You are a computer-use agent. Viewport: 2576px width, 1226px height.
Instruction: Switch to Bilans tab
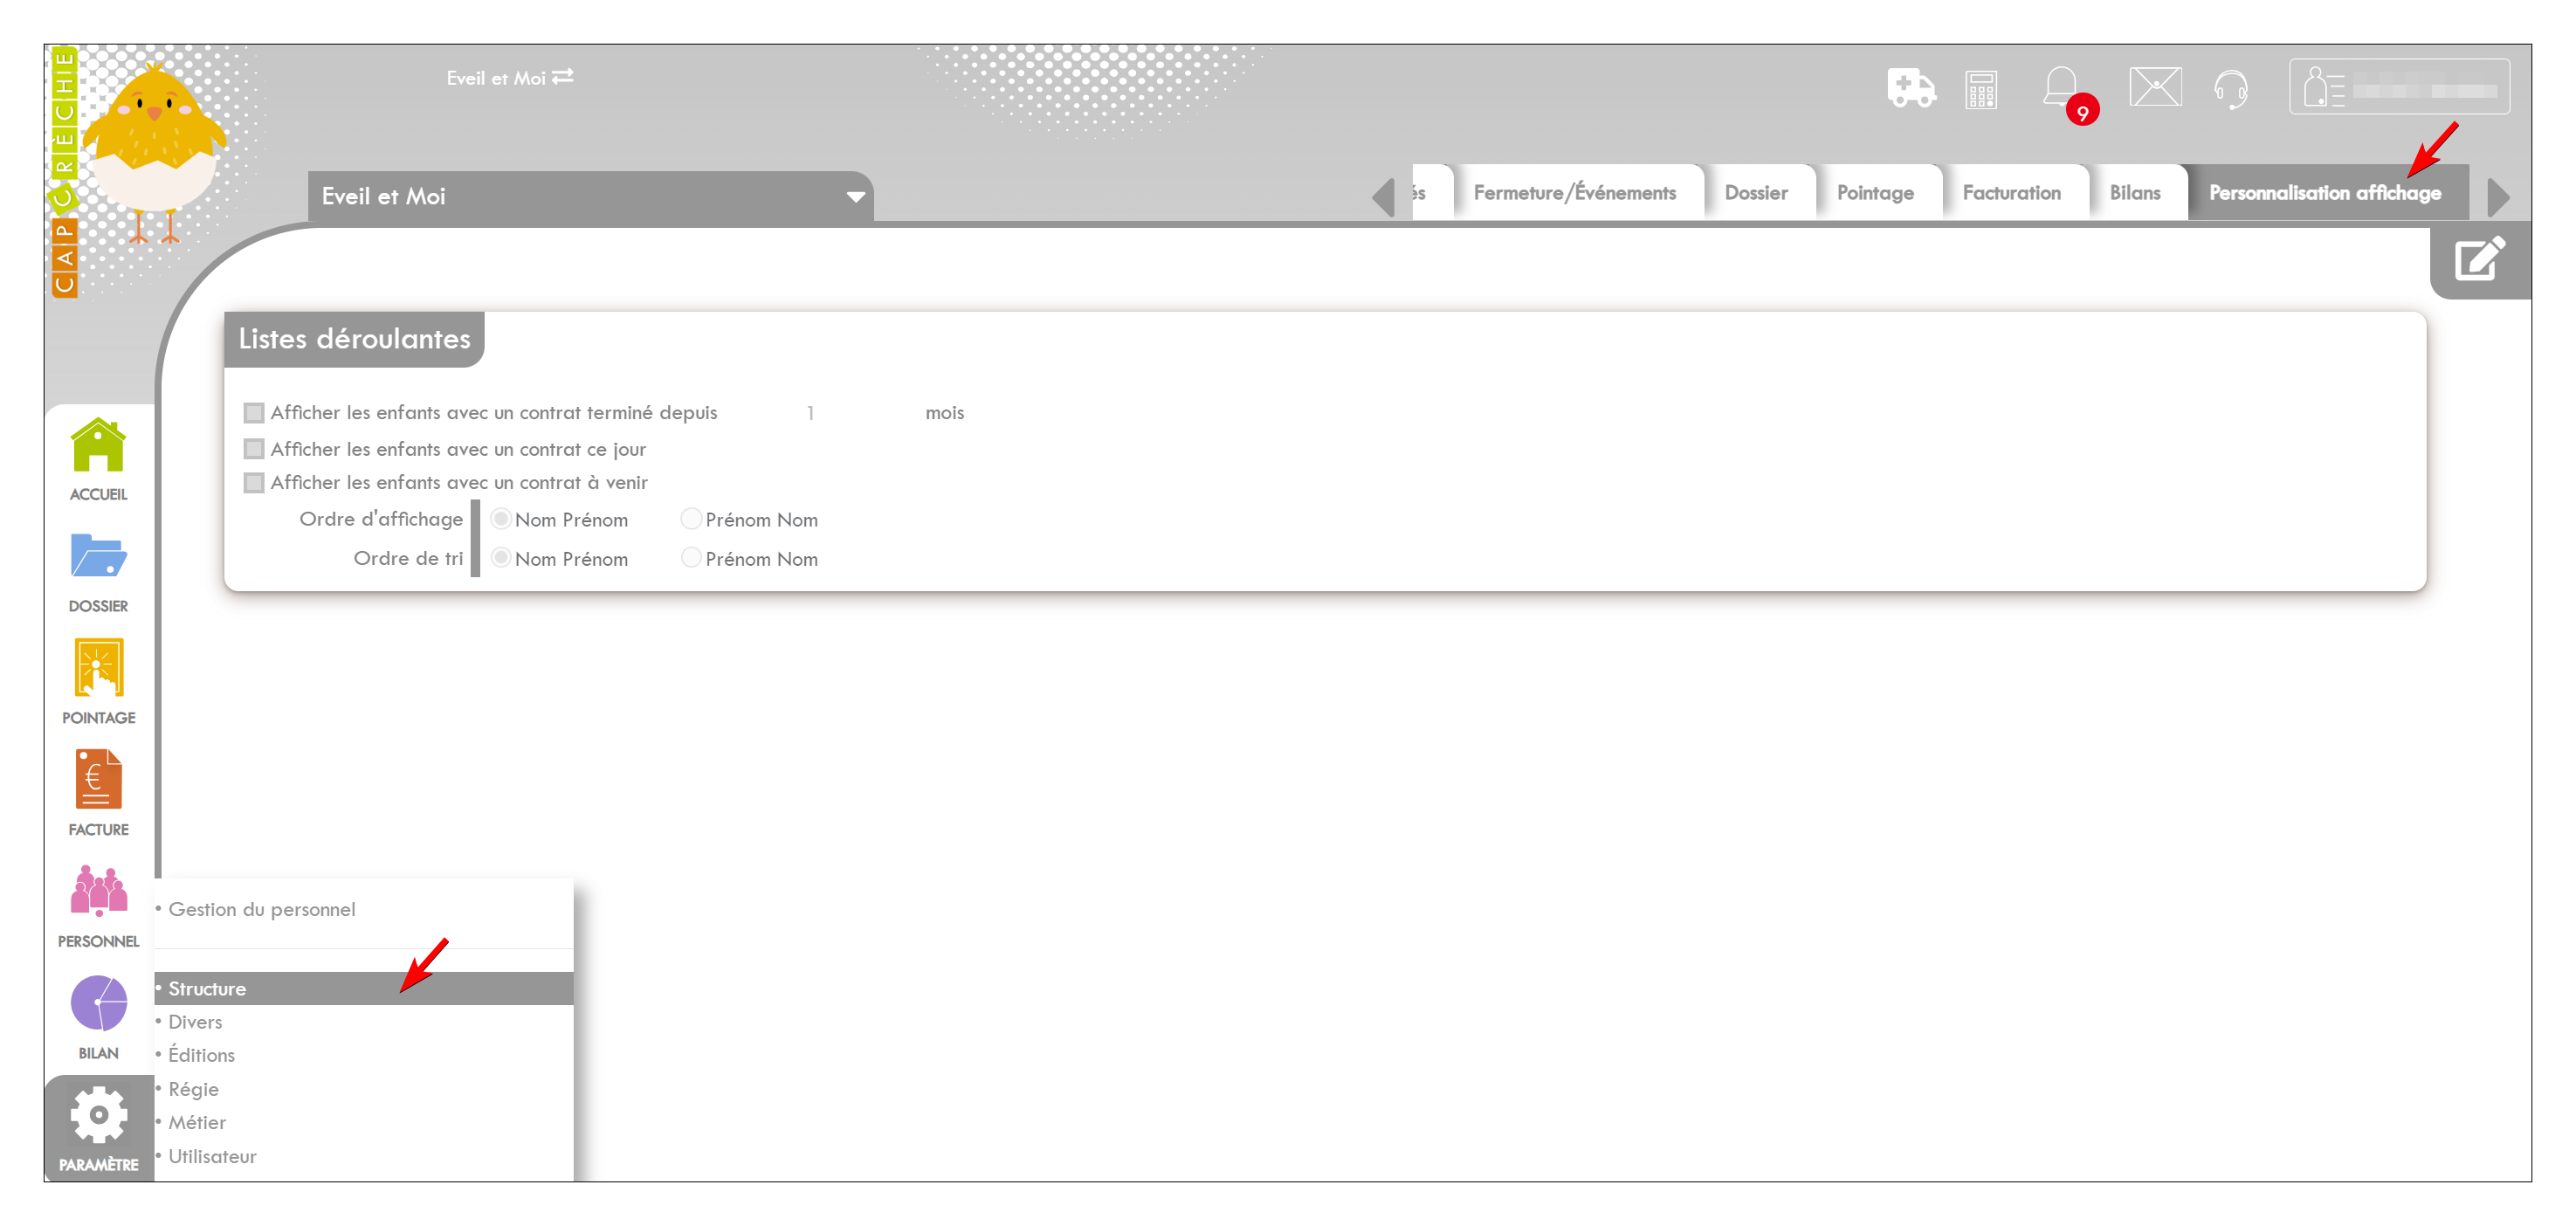2135,193
